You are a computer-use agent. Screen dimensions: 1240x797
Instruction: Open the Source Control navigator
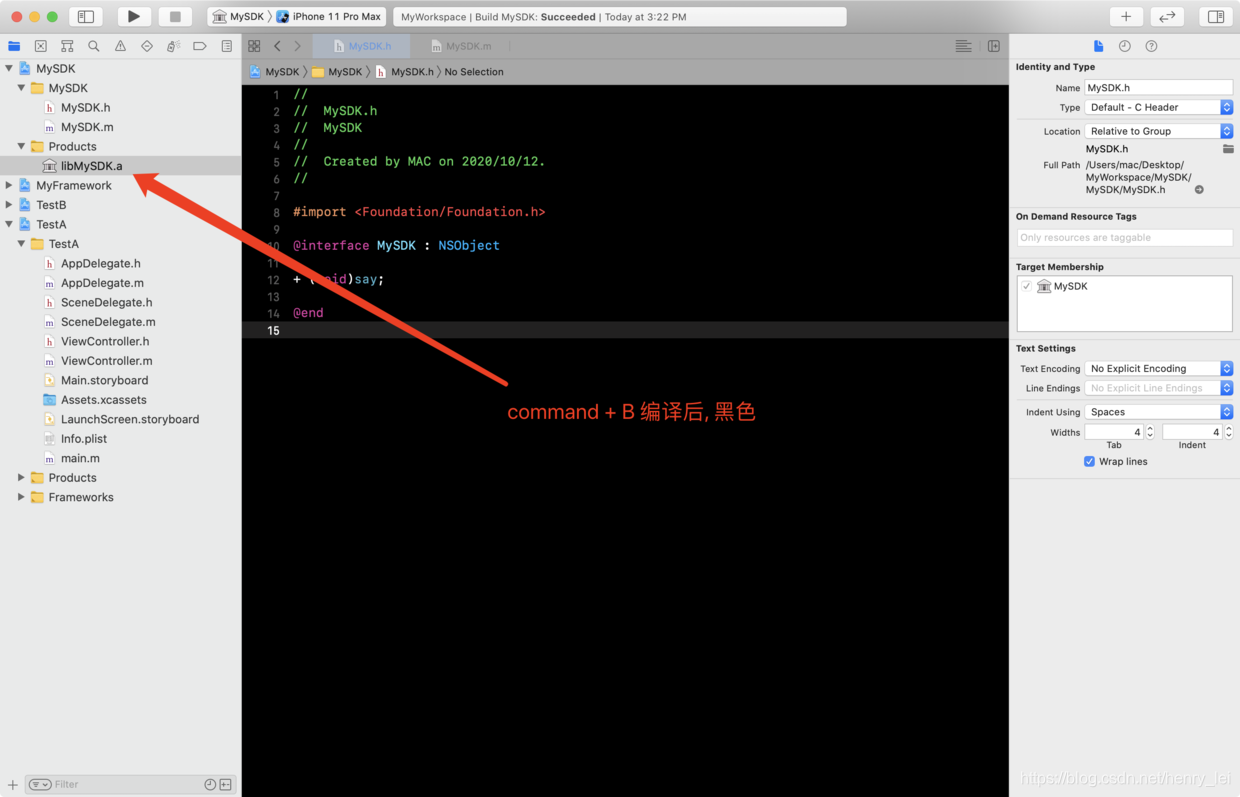[41, 46]
